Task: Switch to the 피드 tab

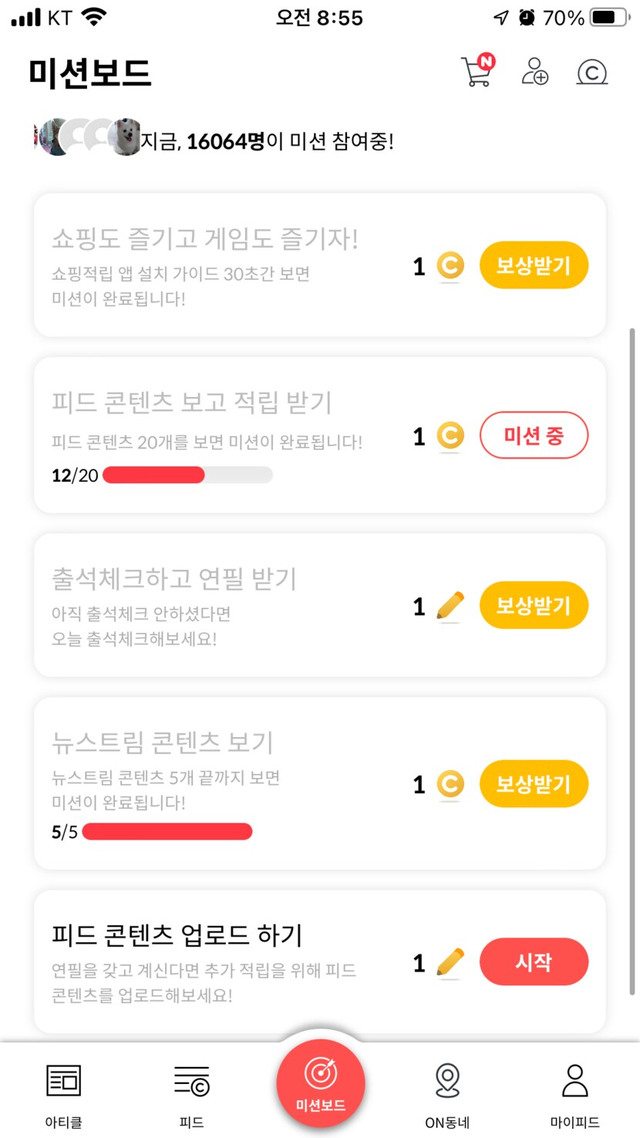Action: pos(191,1081)
